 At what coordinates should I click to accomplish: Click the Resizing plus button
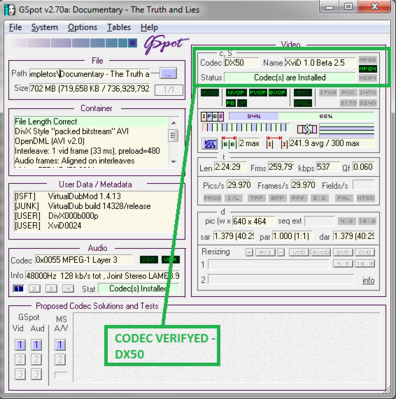pos(249,252)
